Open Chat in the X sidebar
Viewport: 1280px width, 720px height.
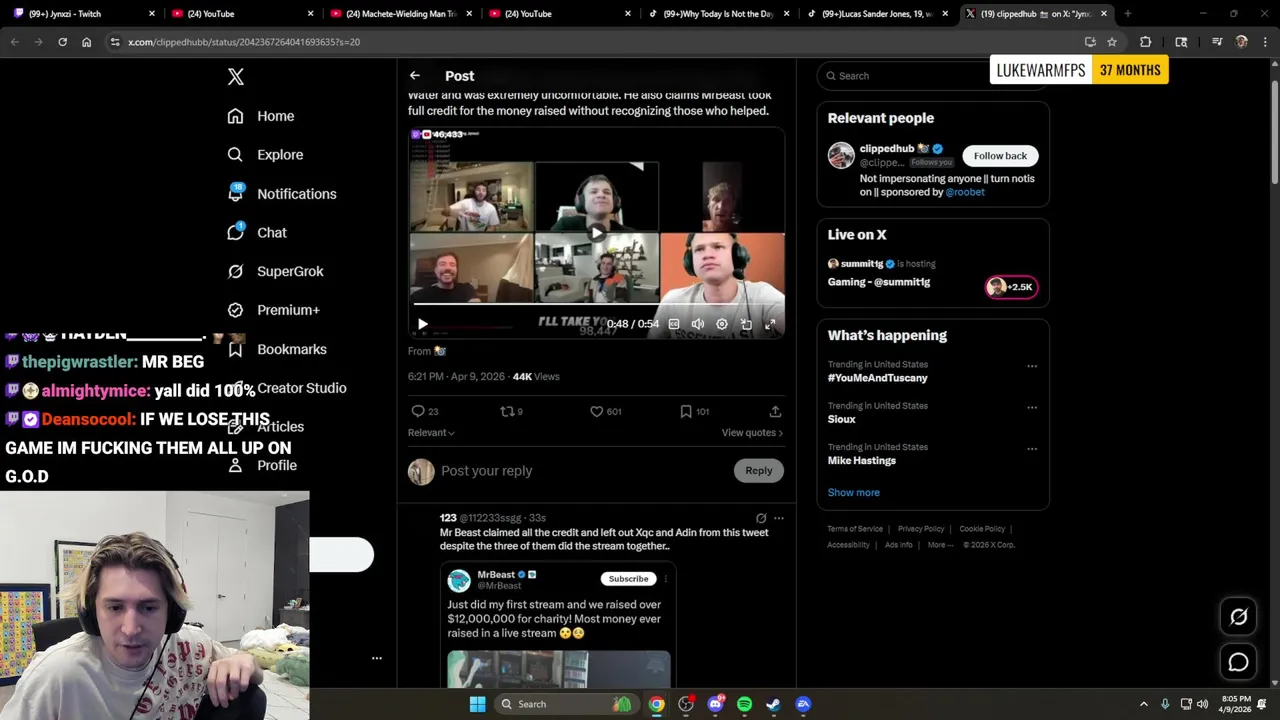pos(257,232)
